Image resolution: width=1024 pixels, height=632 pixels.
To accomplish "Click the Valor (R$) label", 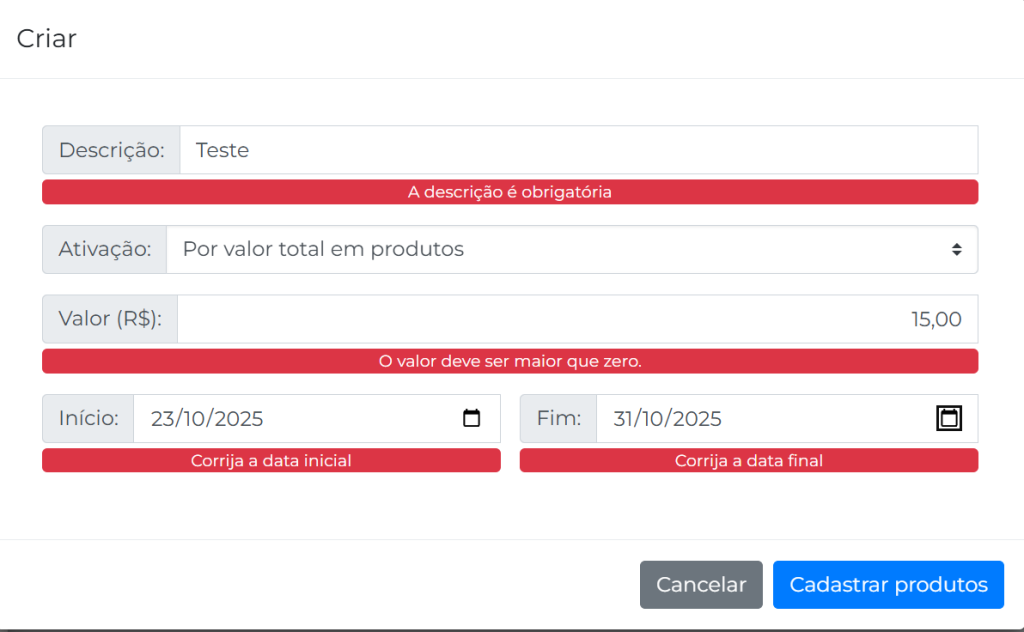I will click(110, 319).
